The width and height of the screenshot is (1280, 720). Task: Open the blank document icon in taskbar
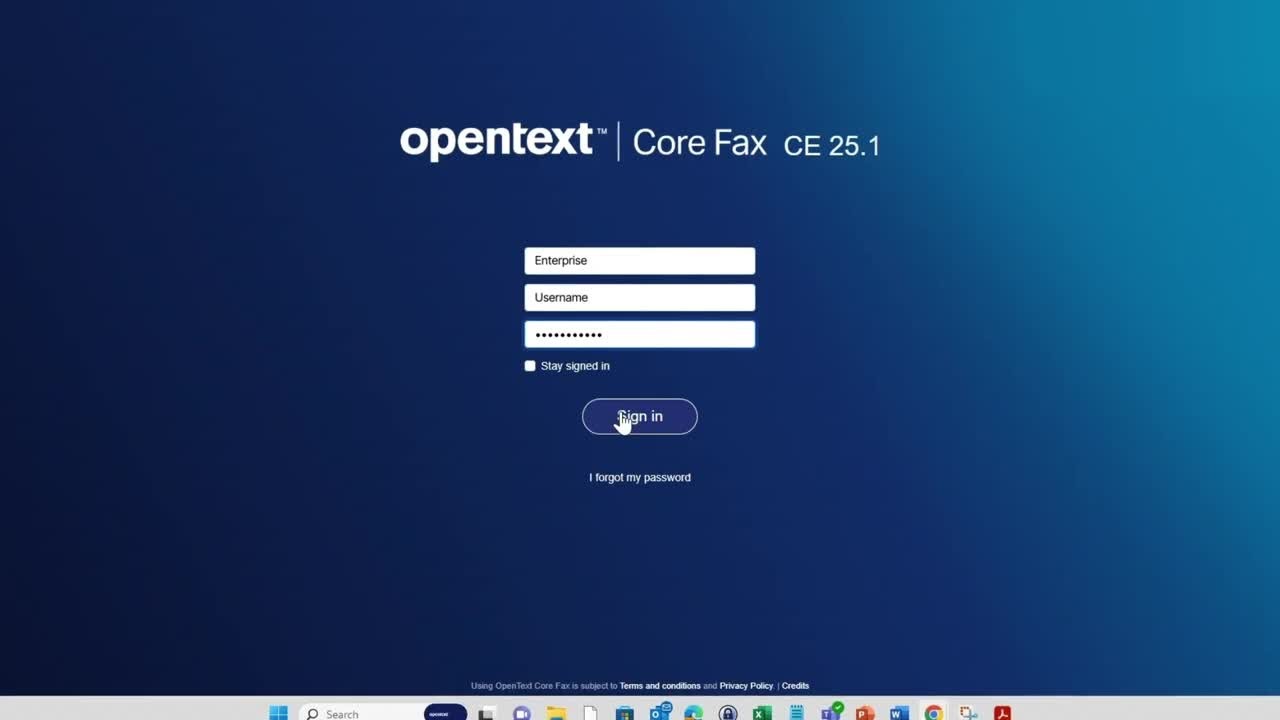click(x=591, y=713)
